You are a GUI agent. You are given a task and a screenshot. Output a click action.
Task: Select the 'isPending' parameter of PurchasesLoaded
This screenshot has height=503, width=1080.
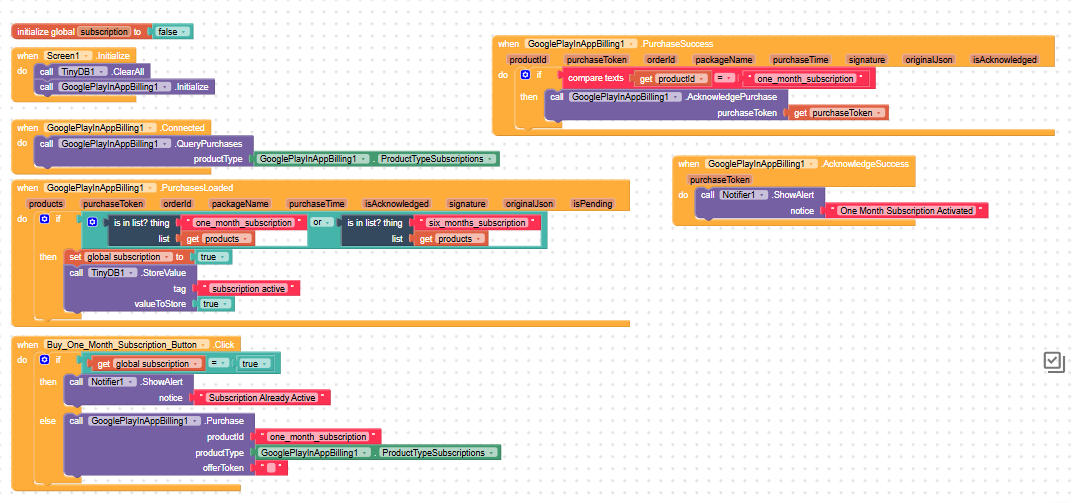[x=592, y=204]
